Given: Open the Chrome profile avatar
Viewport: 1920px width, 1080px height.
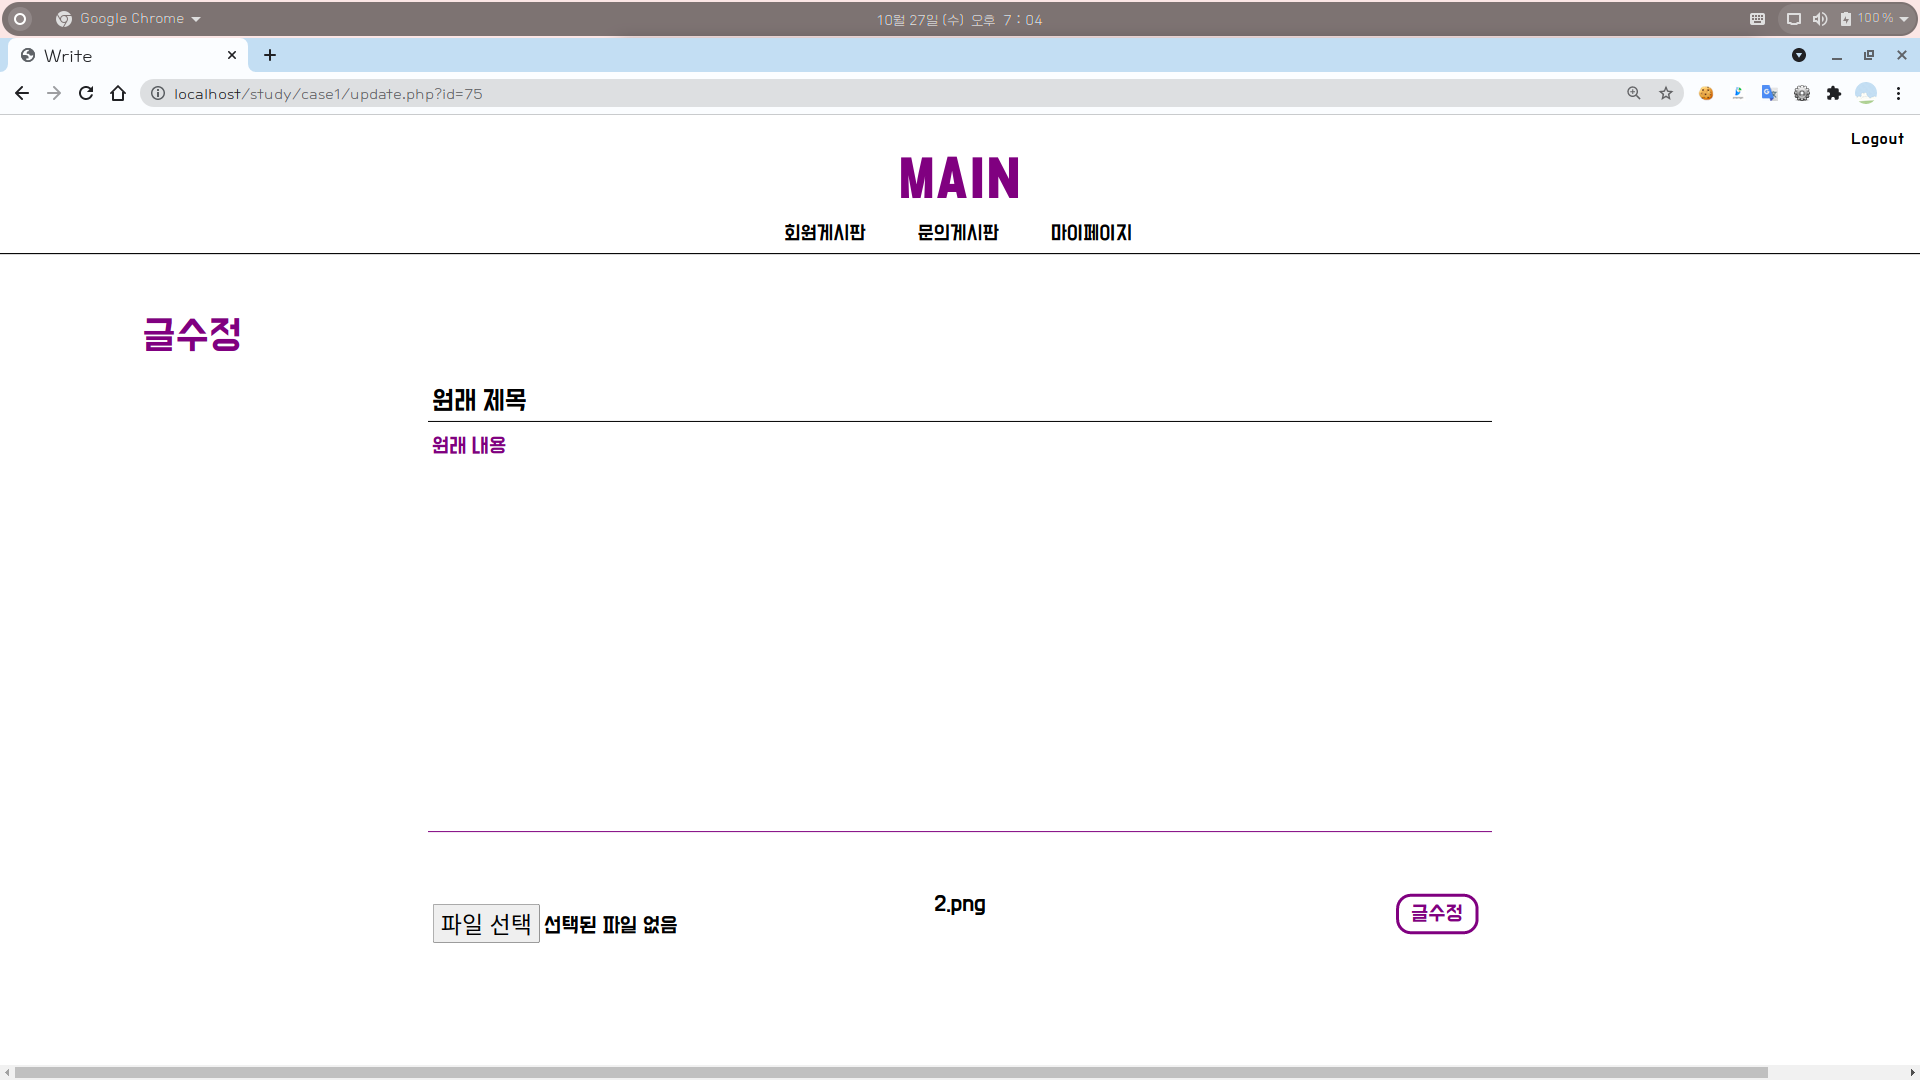Looking at the screenshot, I should coord(1866,93).
